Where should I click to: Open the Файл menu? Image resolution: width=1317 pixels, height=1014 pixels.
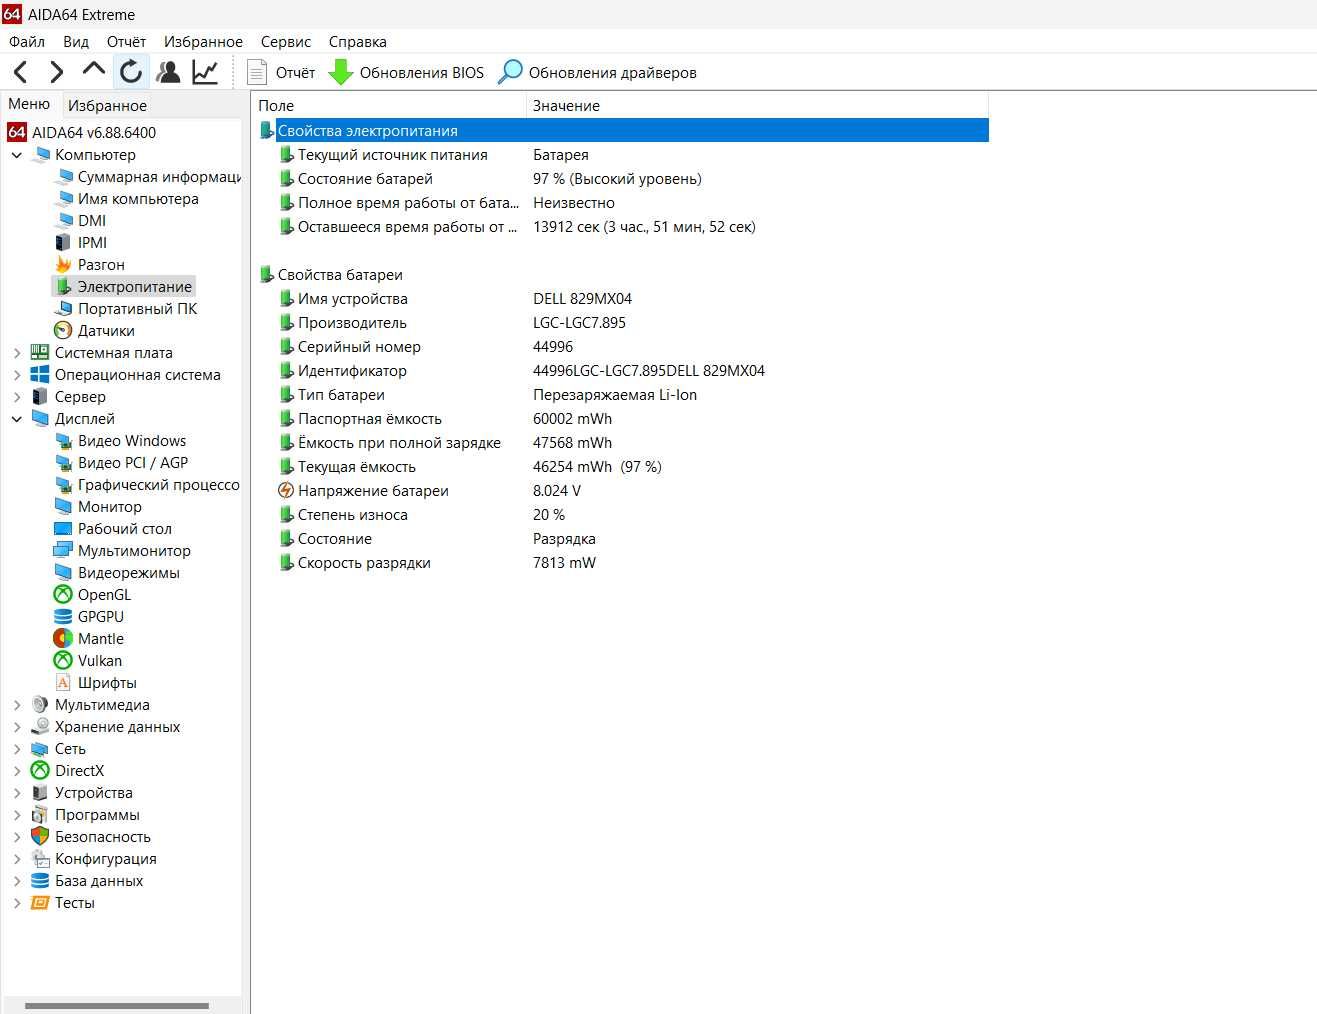[27, 41]
